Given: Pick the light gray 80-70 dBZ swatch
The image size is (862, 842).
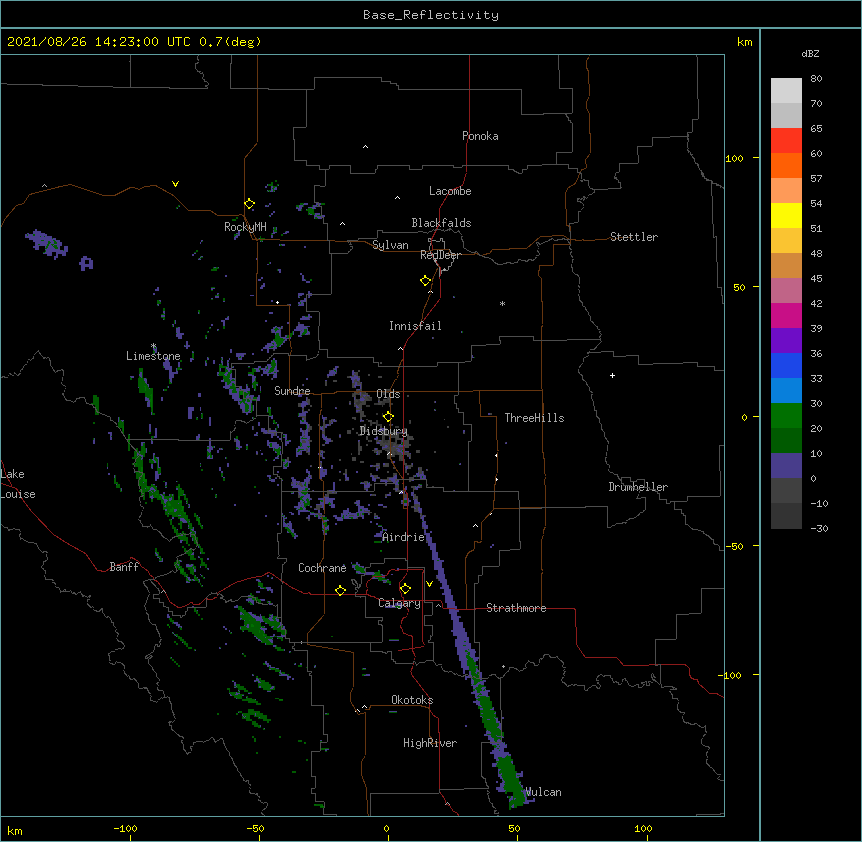Looking at the screenshot, I should pos(786,91).
